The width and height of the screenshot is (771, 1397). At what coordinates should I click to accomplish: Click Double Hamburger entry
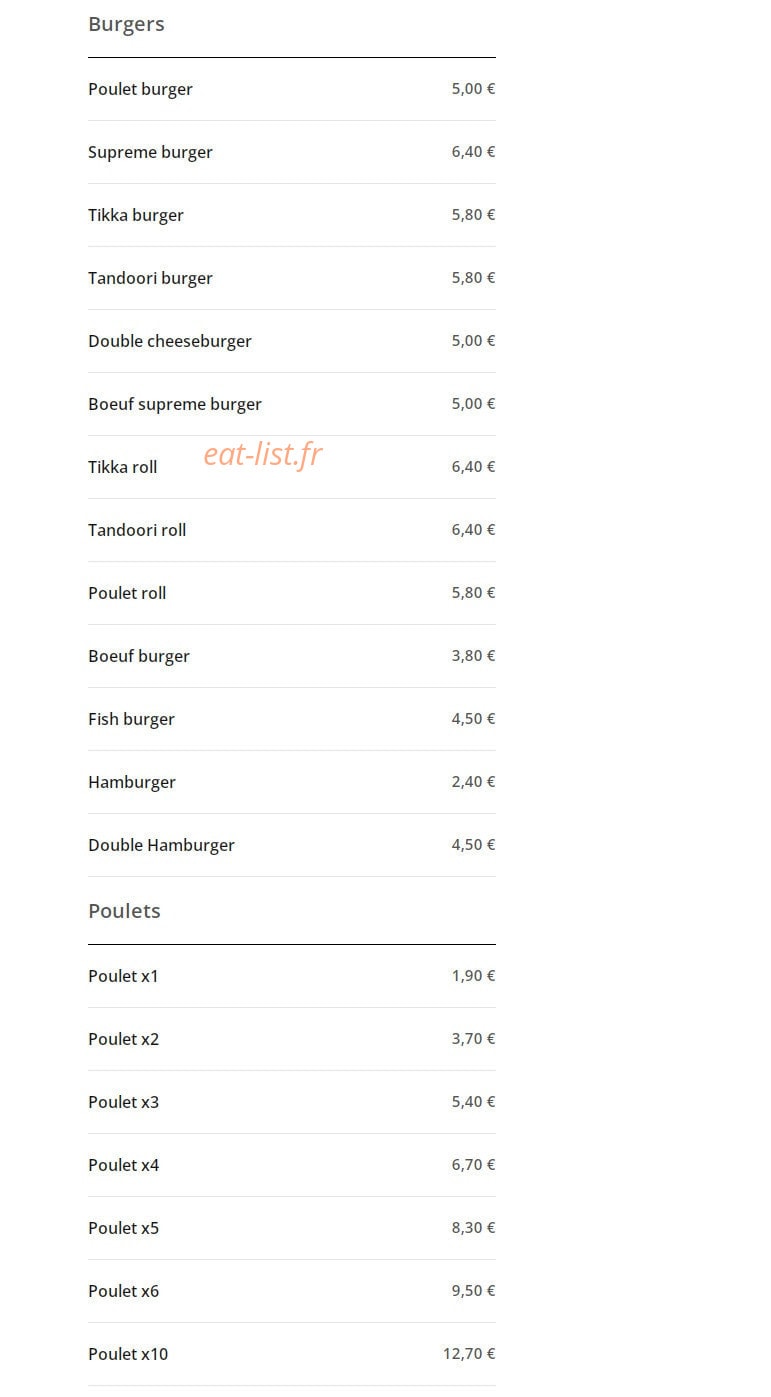point(291,845)
